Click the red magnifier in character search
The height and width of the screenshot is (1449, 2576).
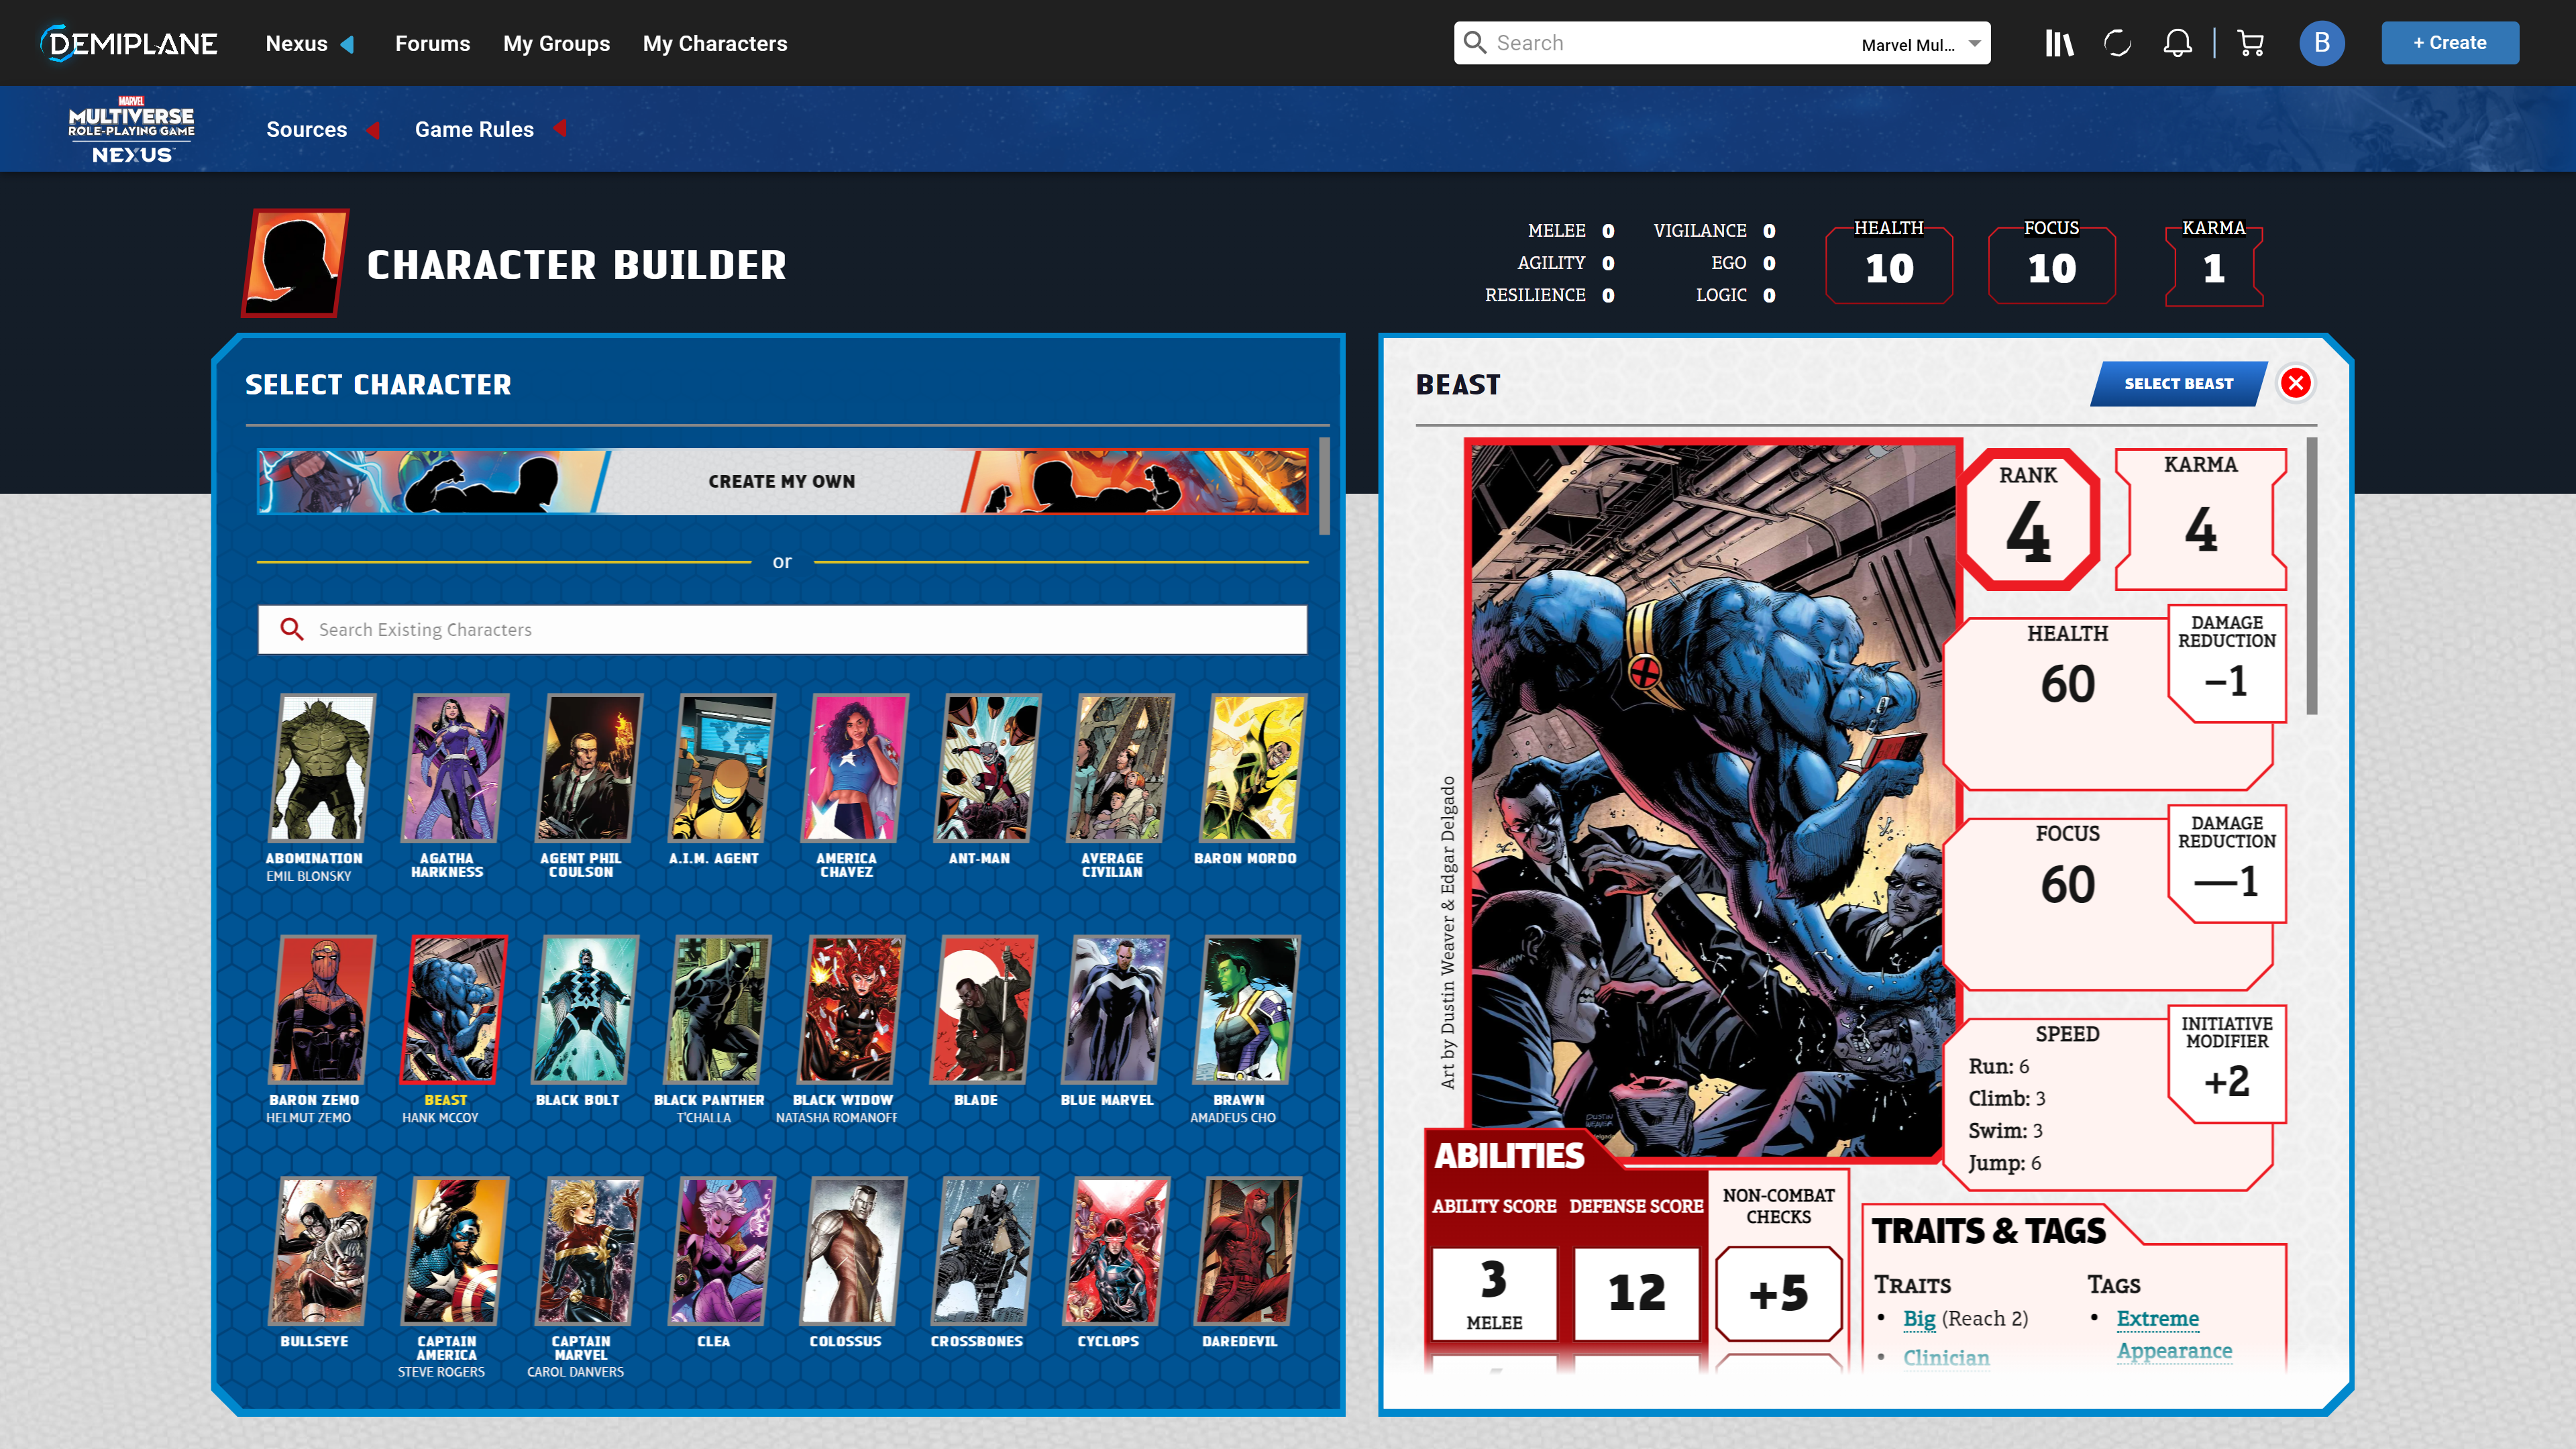click(291, 629)
